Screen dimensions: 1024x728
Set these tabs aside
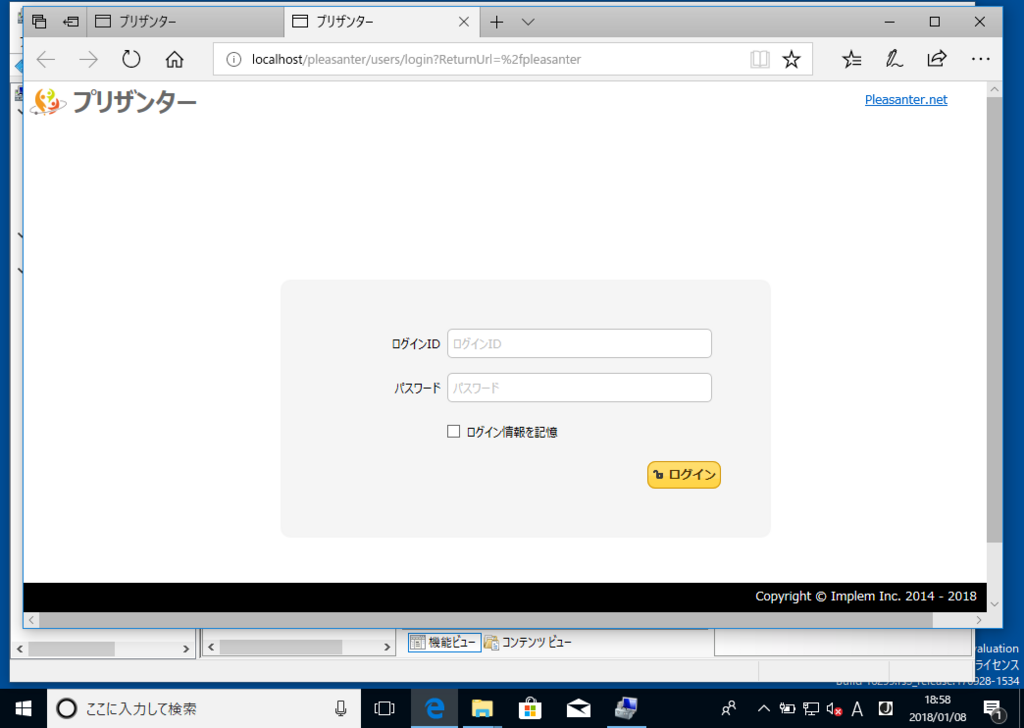71,22
